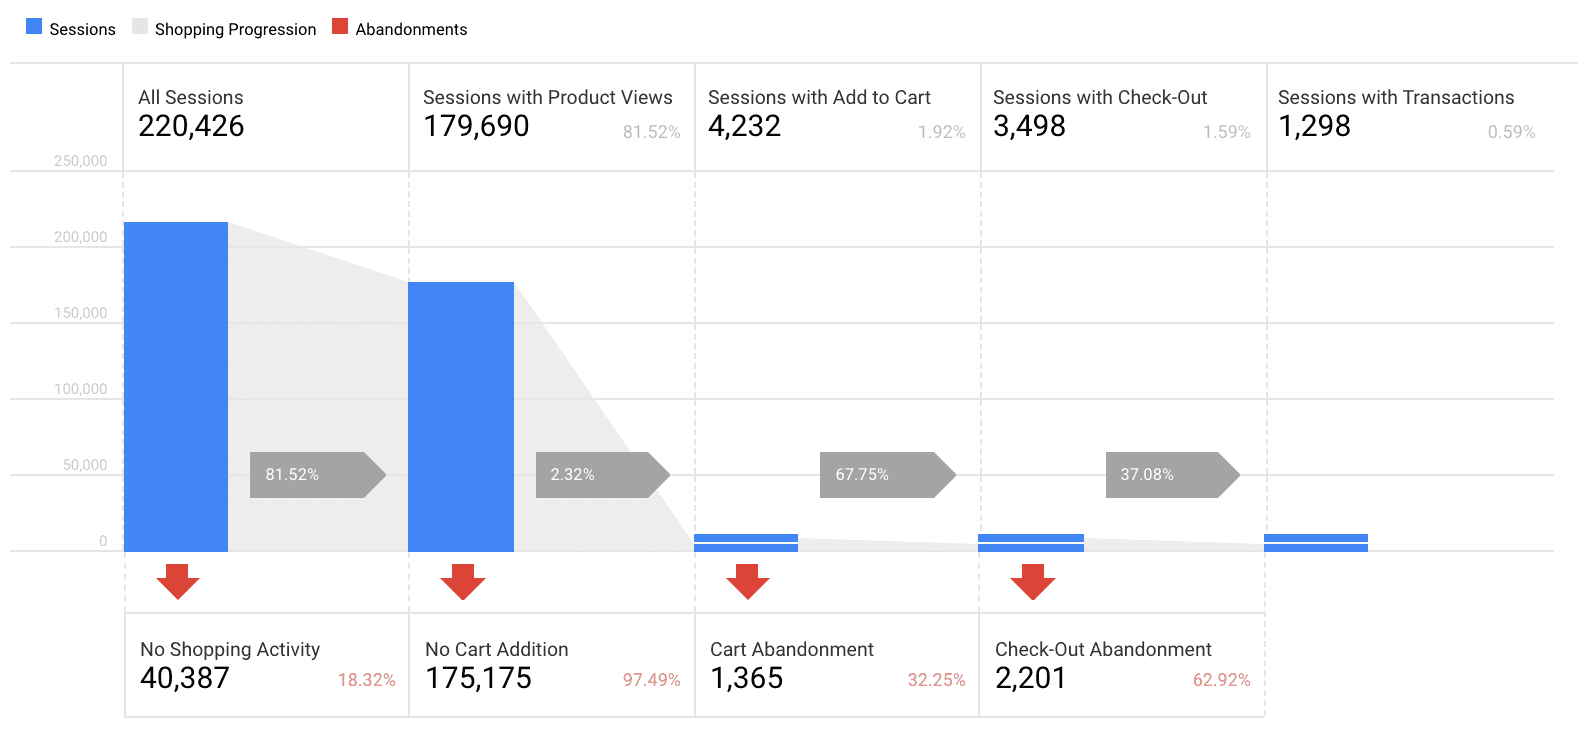
Task: Click the 2.32% progression arrow
Action: [x=603, y=475]
